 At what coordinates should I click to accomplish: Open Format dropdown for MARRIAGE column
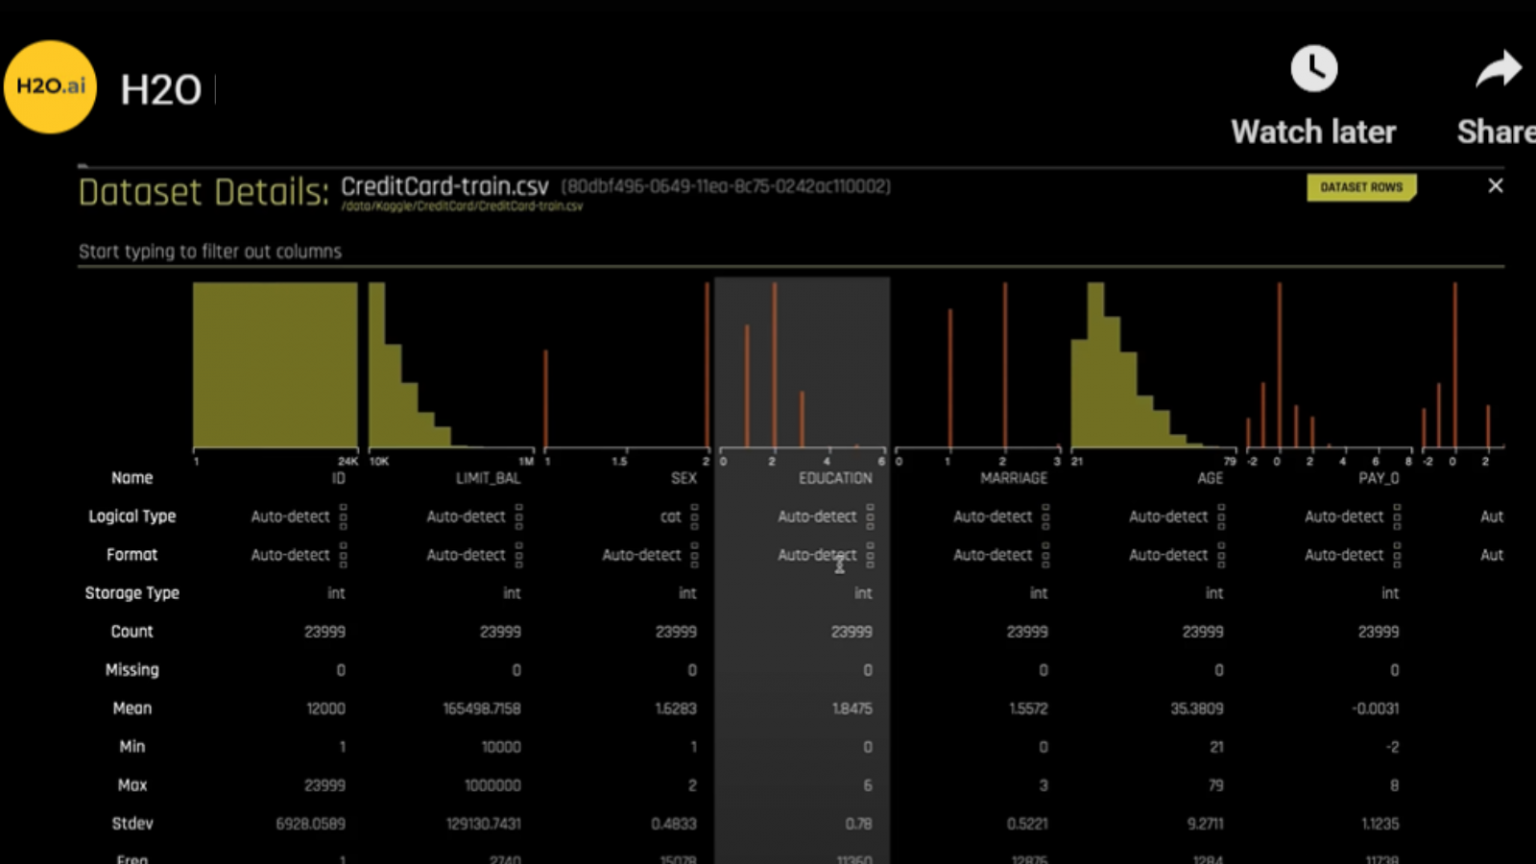click(x=1045, y=555)
